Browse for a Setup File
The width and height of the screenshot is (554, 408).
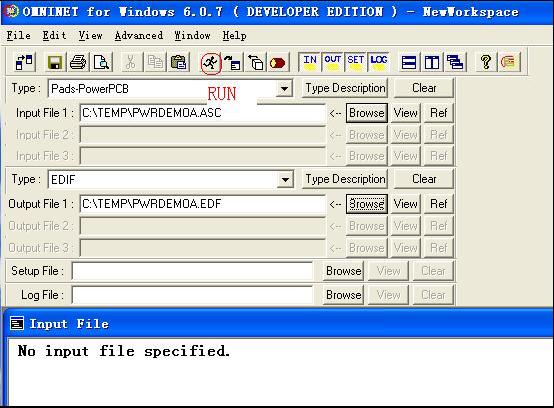[x=343, y=271]
